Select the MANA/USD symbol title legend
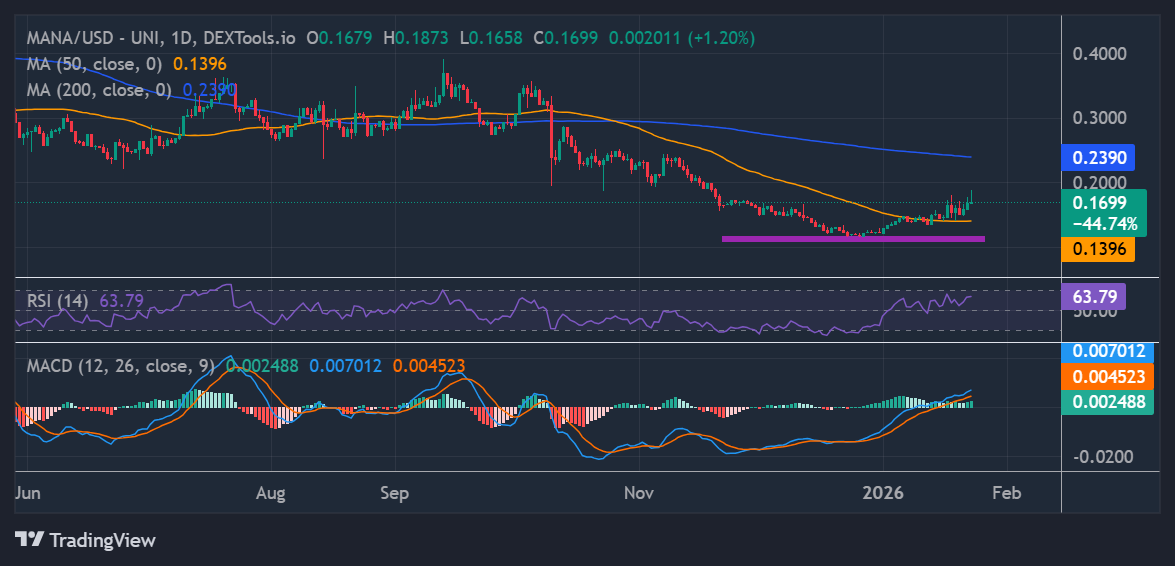This screenshot has height=566, width=1175. [x=158, y=38]
